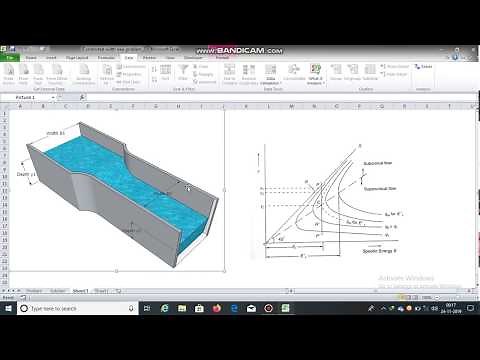Clear the applied filter
The width and height of the screenshot is (480, 360).
point(201,67)
